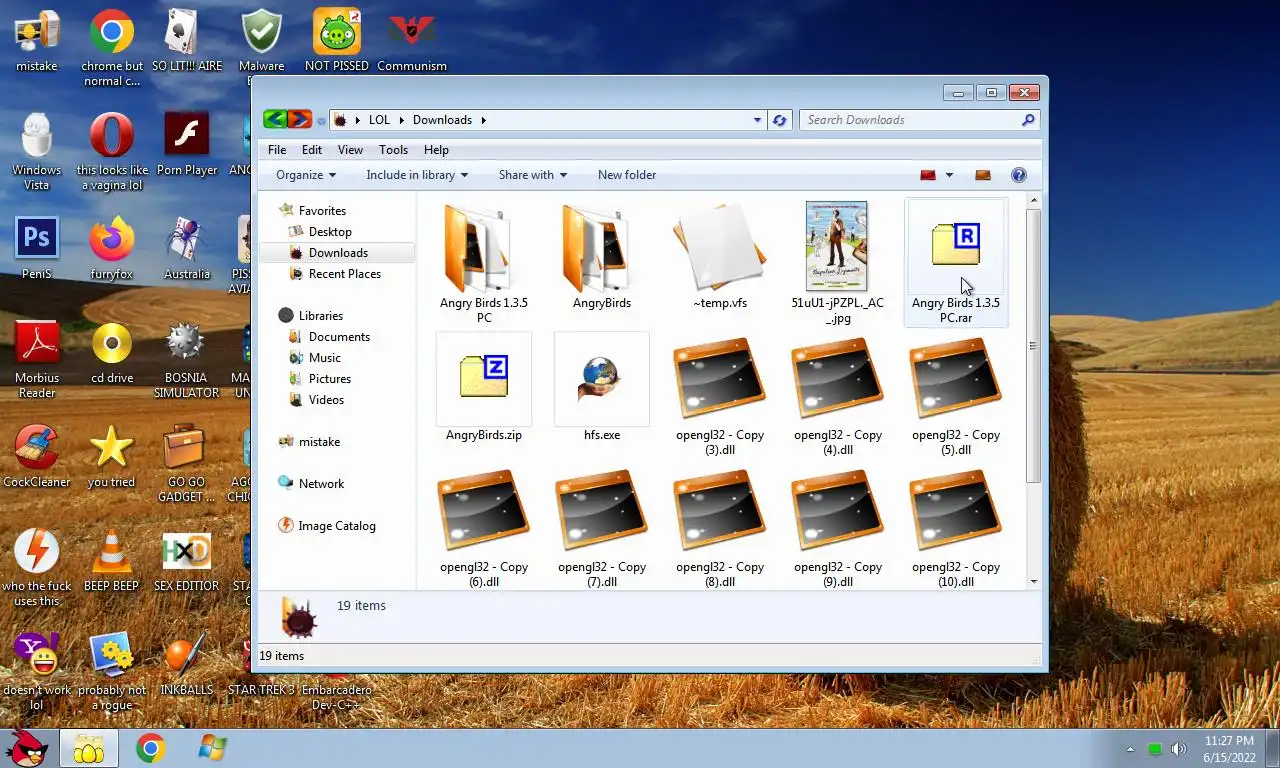This screenshot has width=1280, height=768.
Task: Click the file list vertical scrollbar
Action: 1033,346
